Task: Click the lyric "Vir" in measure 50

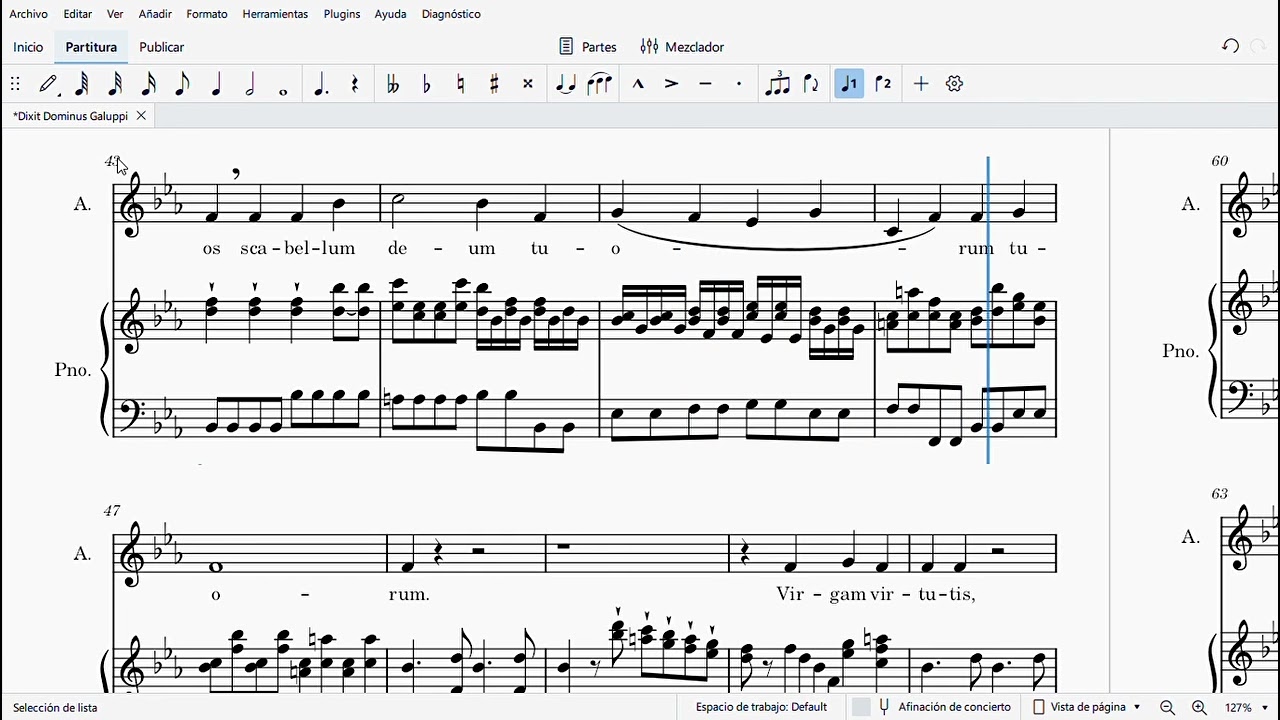Action: pyautogui.click(x=790, y=594)
